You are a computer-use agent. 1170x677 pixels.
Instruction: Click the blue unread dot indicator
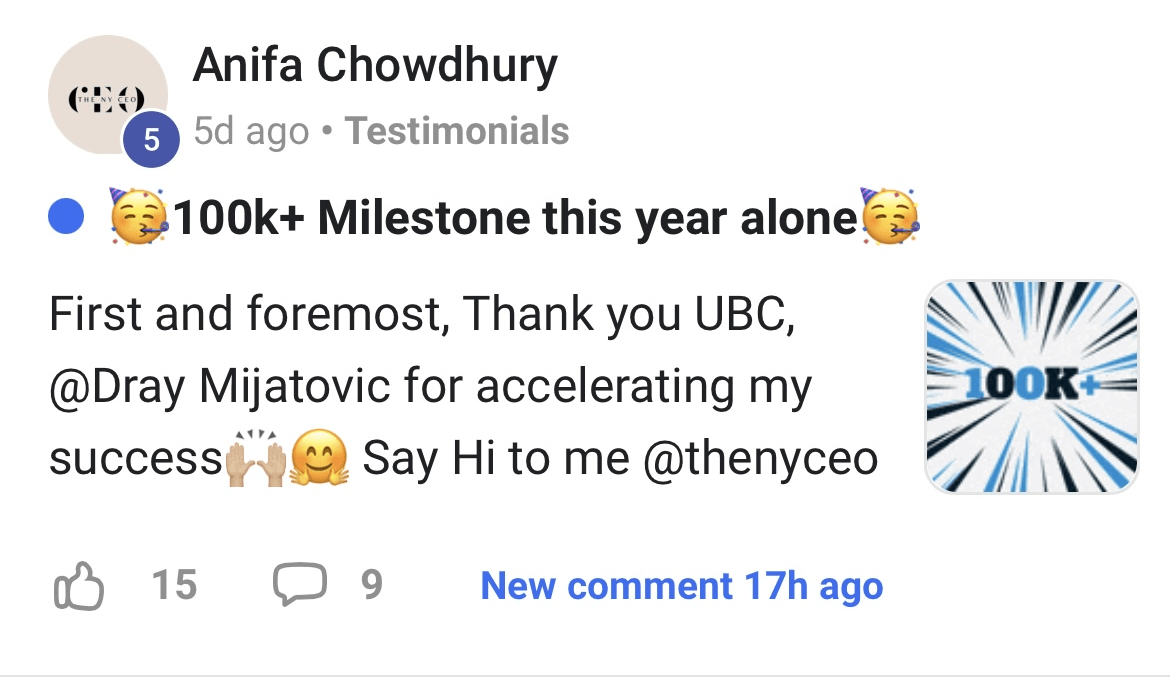66,217
